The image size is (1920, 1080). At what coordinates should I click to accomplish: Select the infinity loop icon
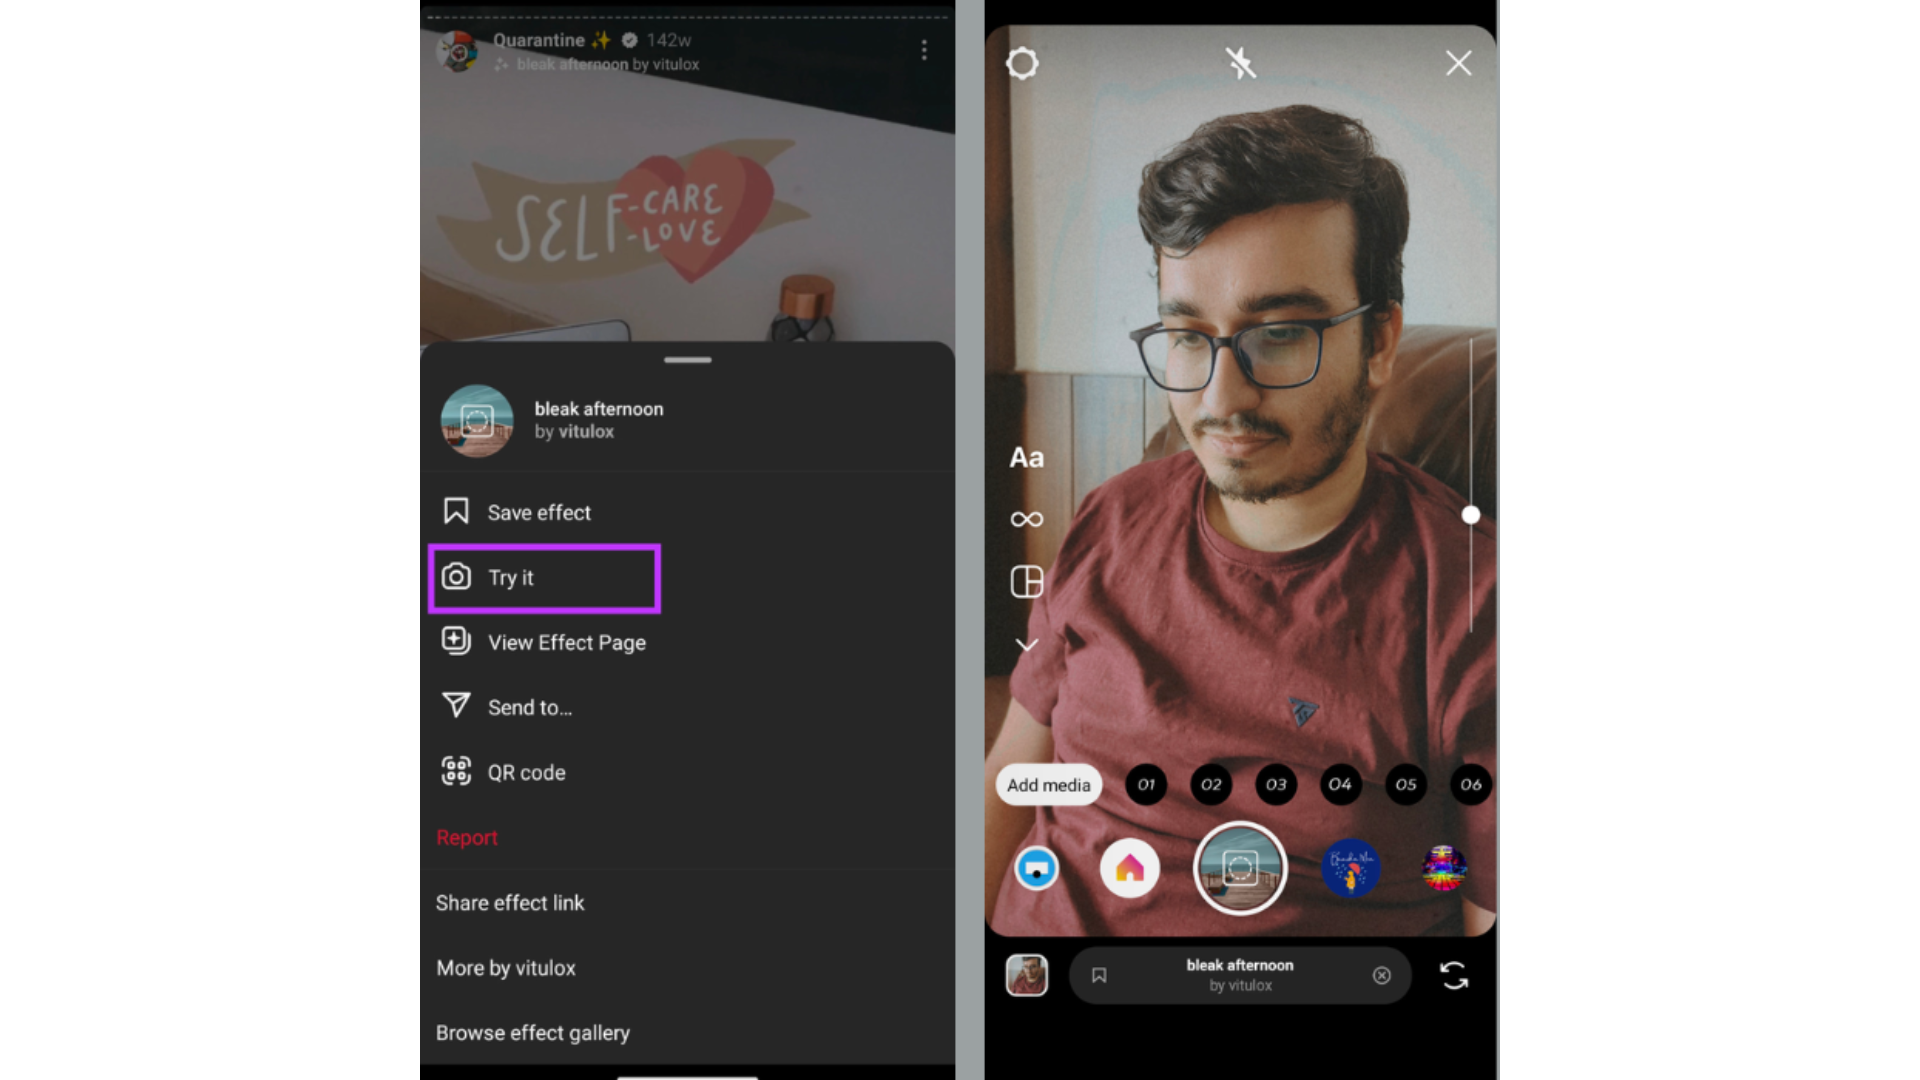1027,520
